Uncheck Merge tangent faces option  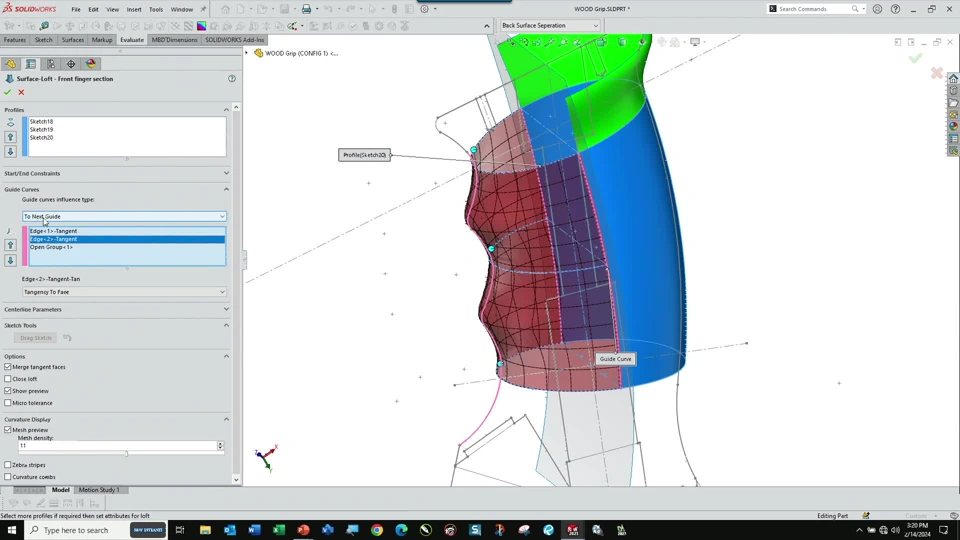point(8,367)
